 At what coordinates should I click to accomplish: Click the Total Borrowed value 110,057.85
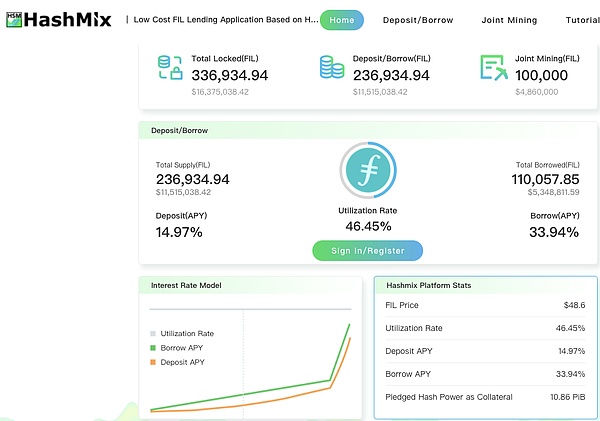pyautogui.click(x=540, y=178)
